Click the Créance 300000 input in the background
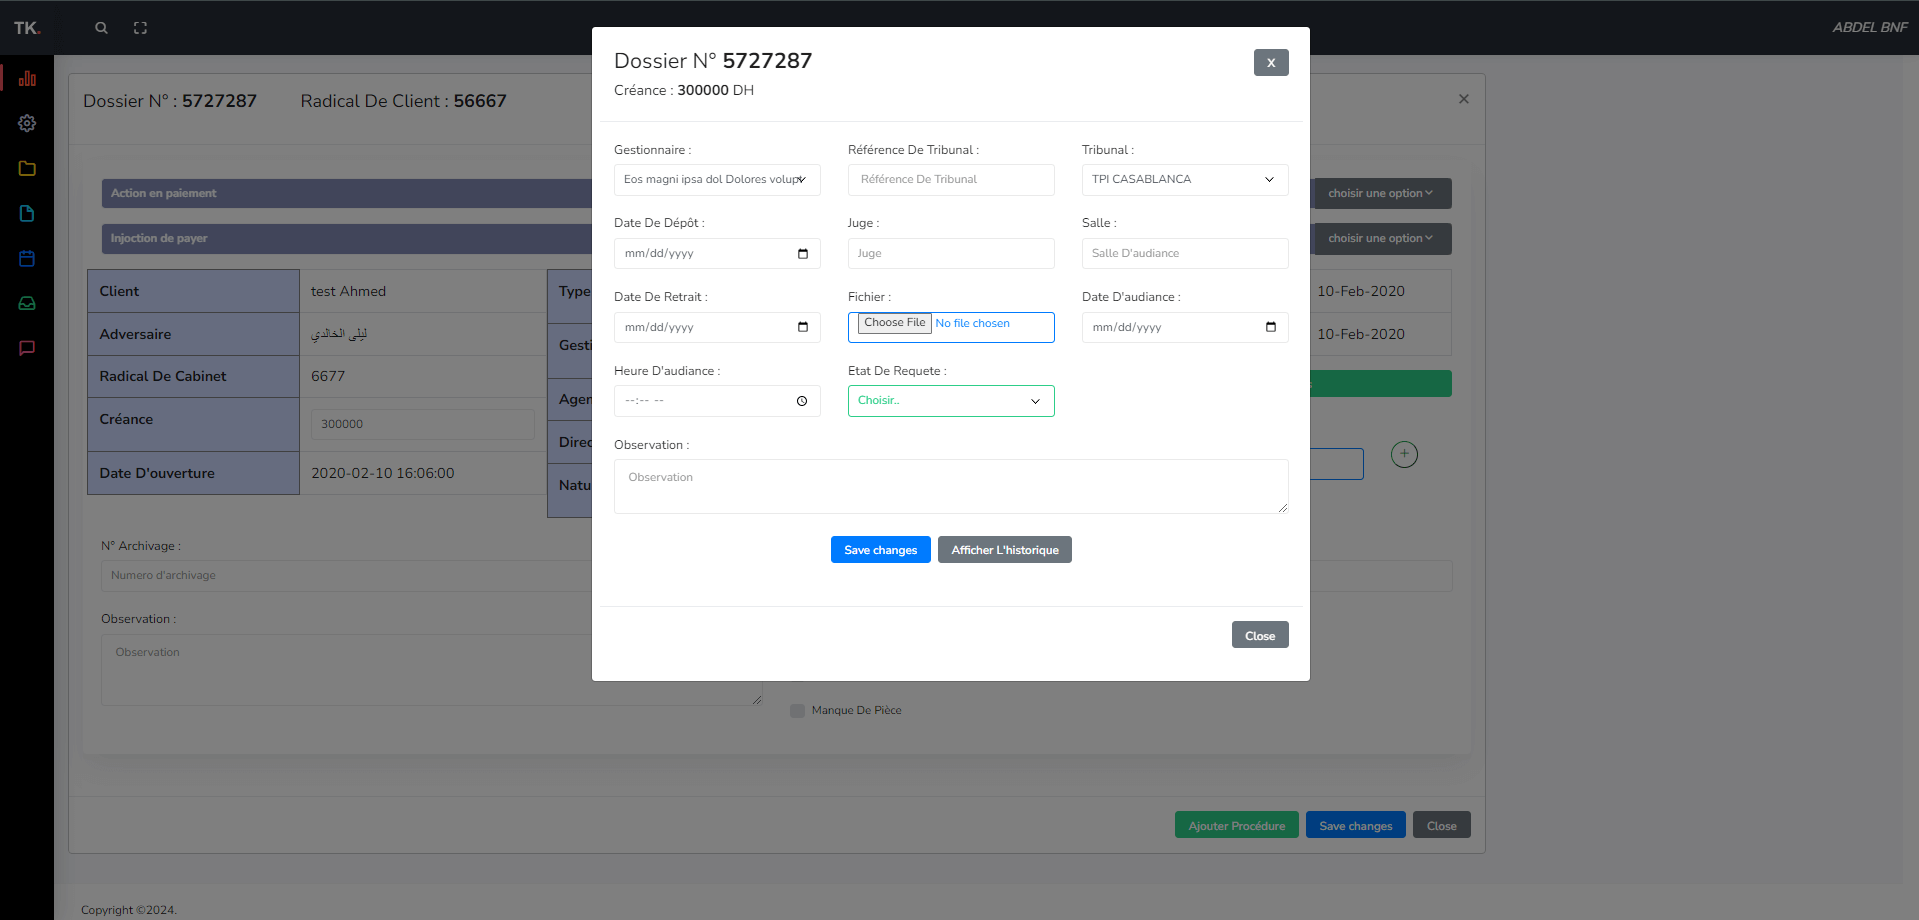The image size is (1919, 920). tap(422, 424)
